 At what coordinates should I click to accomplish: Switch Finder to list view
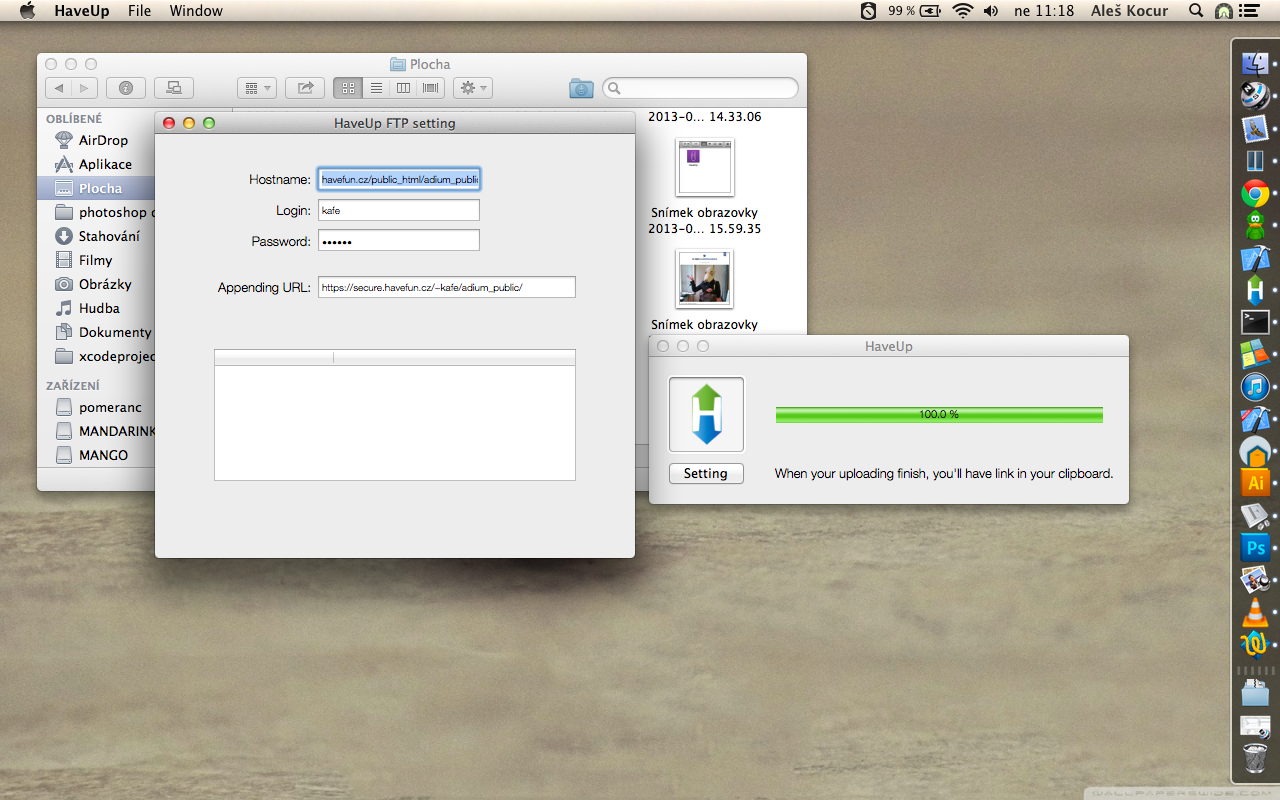point(376,88)
